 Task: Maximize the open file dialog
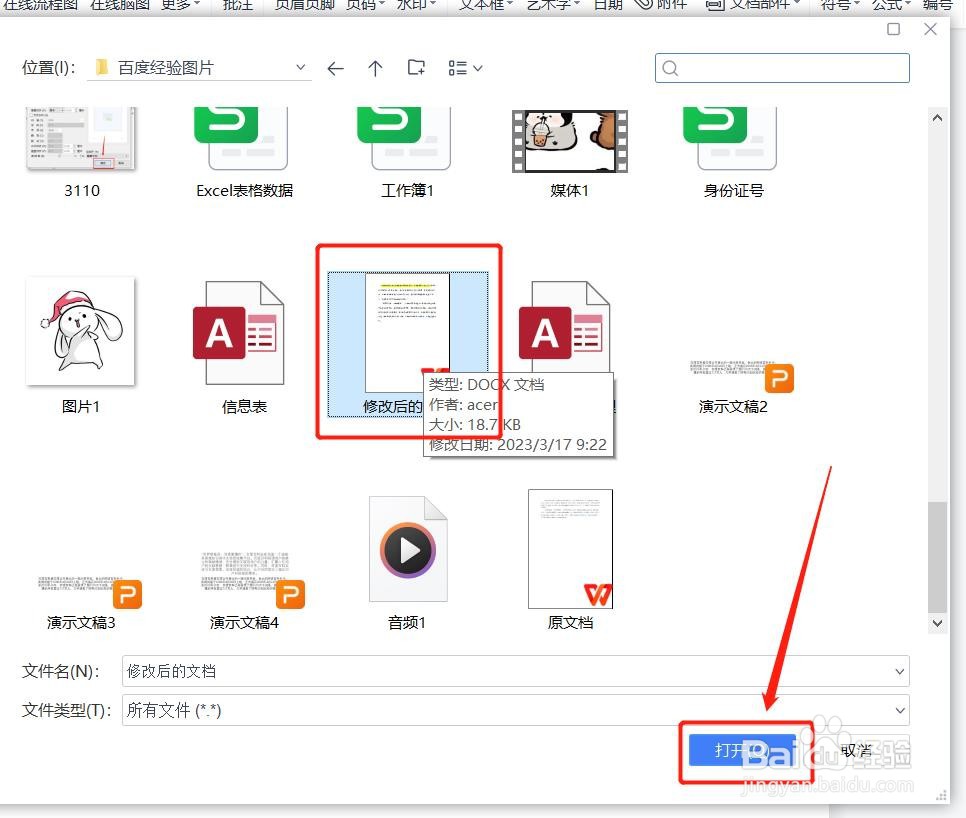[x=893, y=29]
